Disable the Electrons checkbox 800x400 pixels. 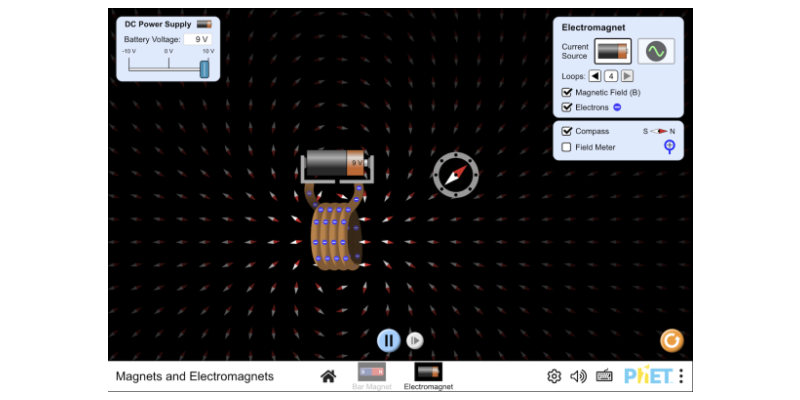pos(568,107)
